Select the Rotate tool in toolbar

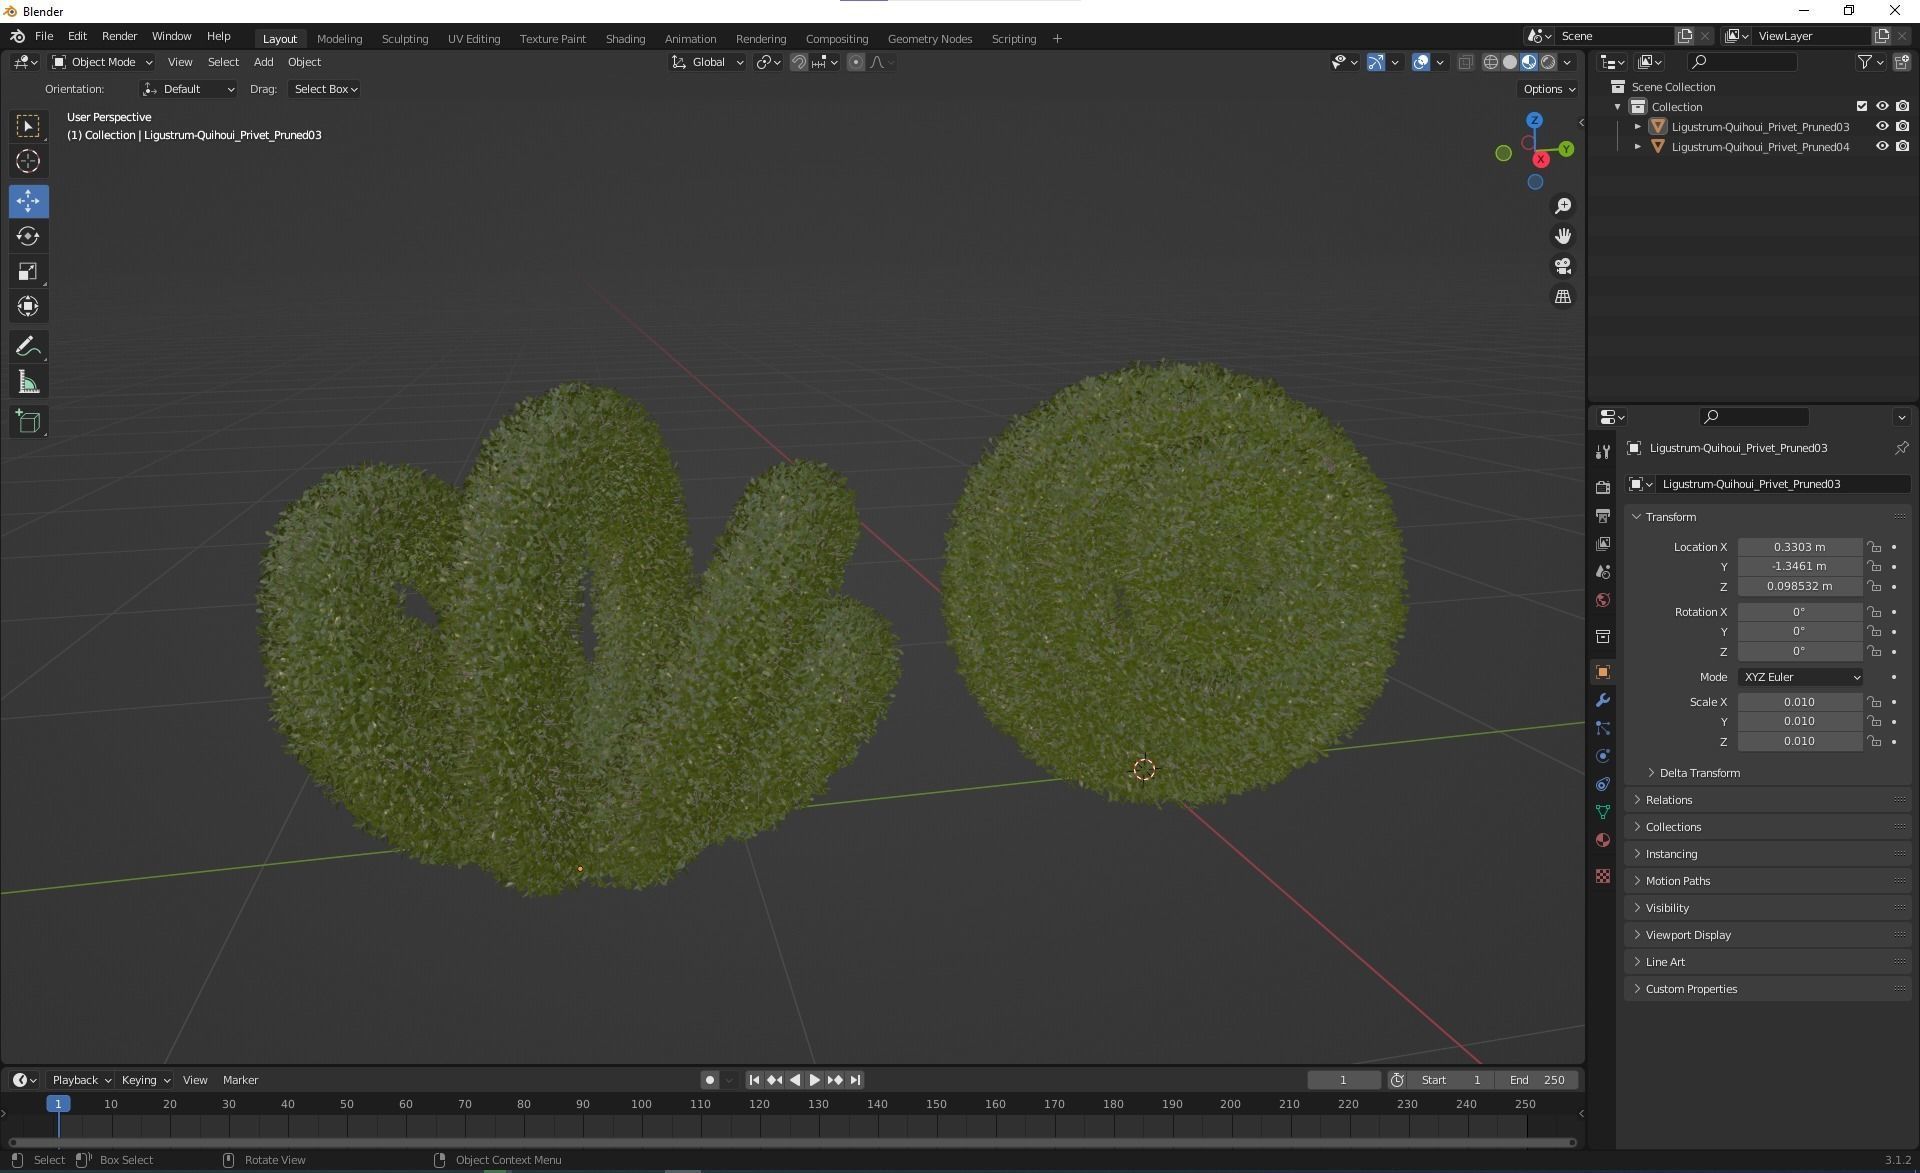point(28,236)
